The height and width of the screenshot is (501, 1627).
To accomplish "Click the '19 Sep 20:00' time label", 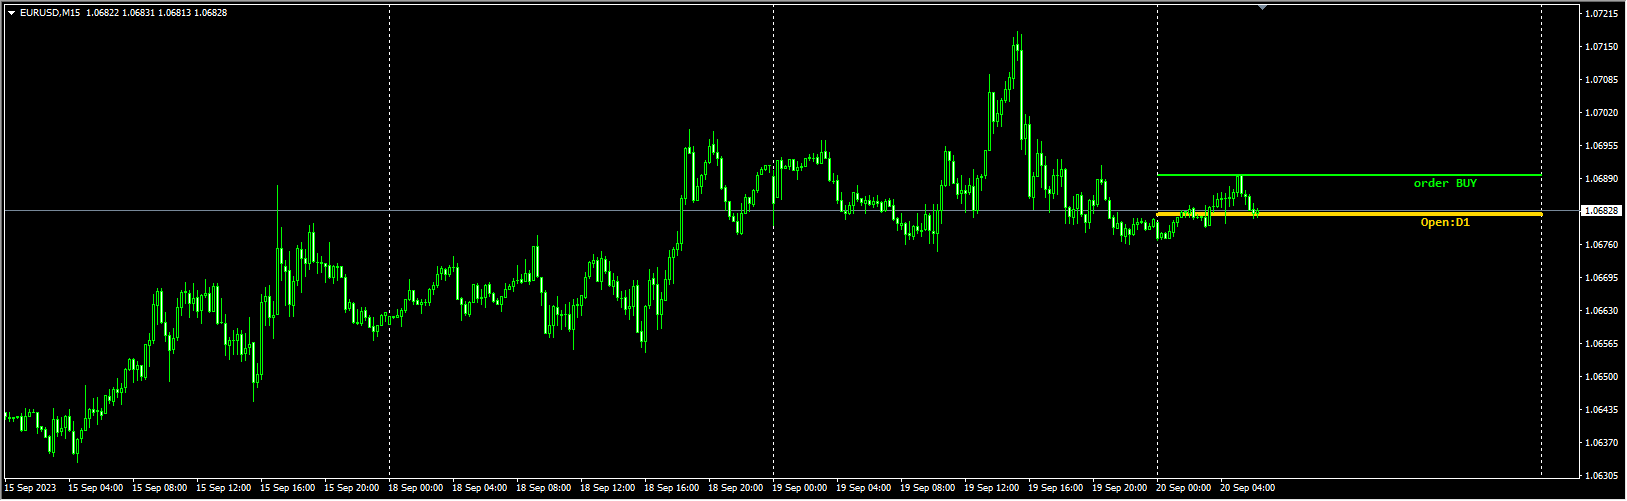I will click(1119, 489).
